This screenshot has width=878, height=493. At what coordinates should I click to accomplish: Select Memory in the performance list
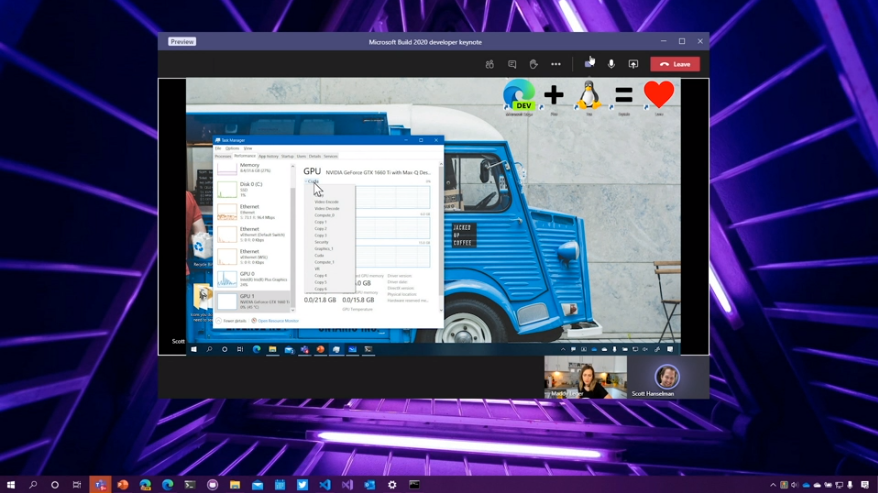253,168
